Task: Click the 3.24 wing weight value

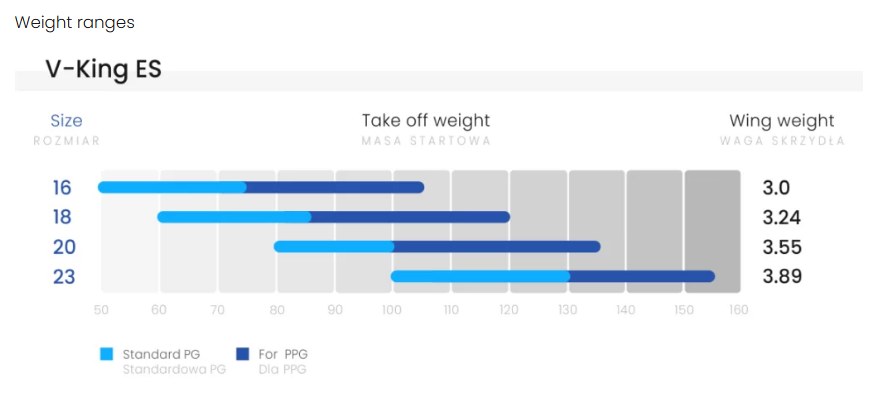Action: click(x=781, y=218)
